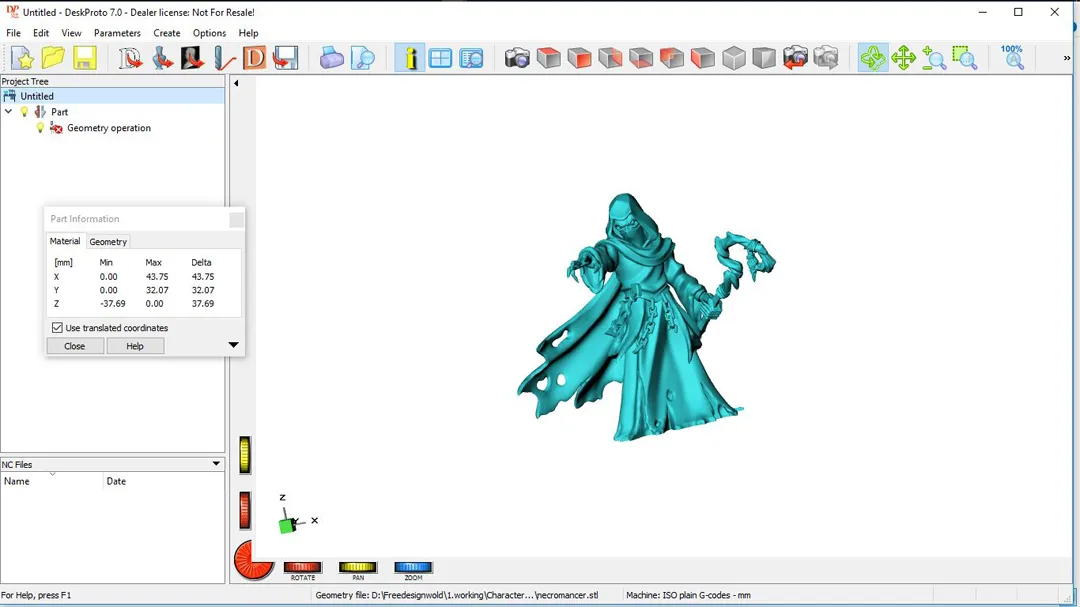The image size is (1080, 607).
Task: Click the red ROTATE thumbwheel
Action: click(x=302, y=567)
